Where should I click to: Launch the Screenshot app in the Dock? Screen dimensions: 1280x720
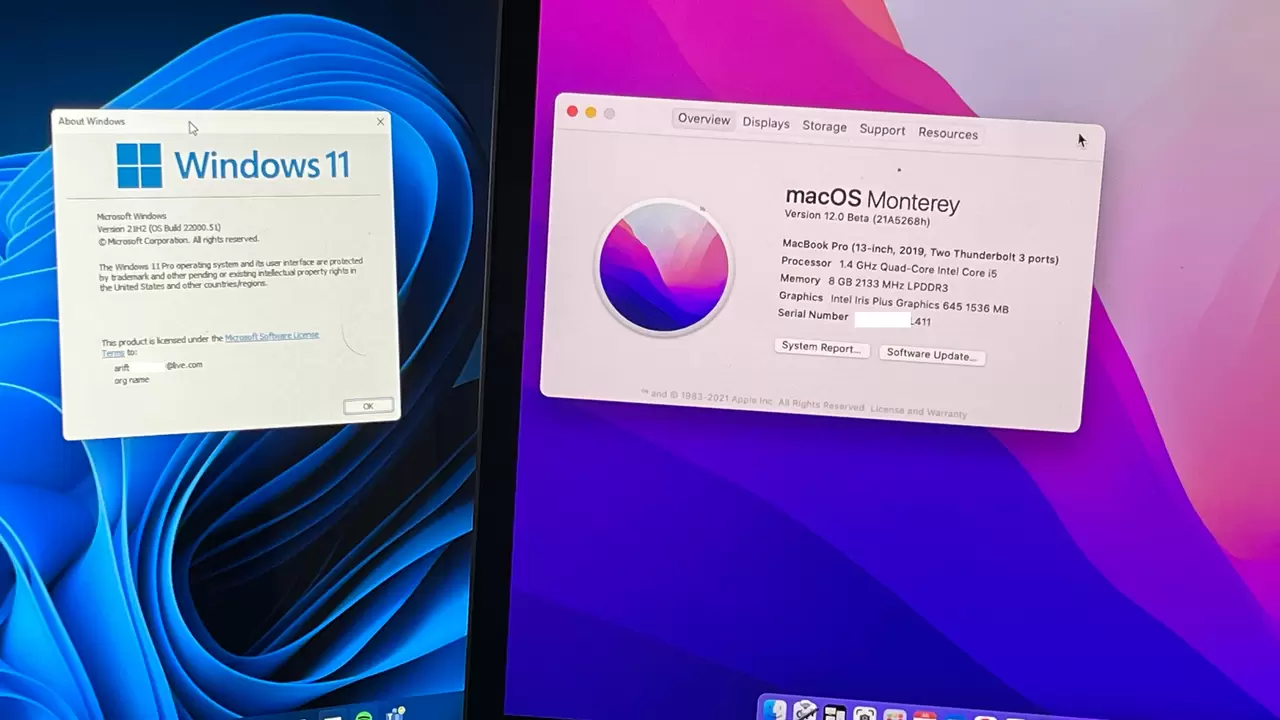(x=865, y=713)
